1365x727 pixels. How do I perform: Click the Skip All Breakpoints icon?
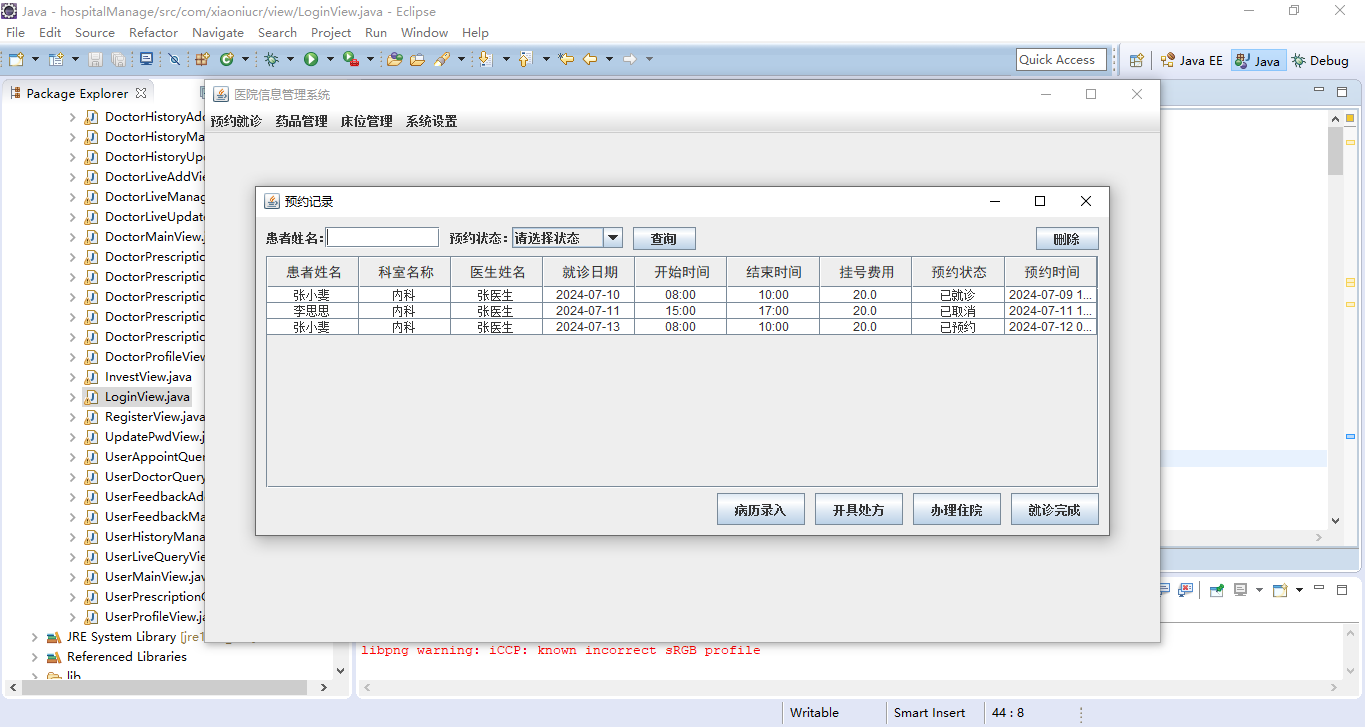pos(174,59)
